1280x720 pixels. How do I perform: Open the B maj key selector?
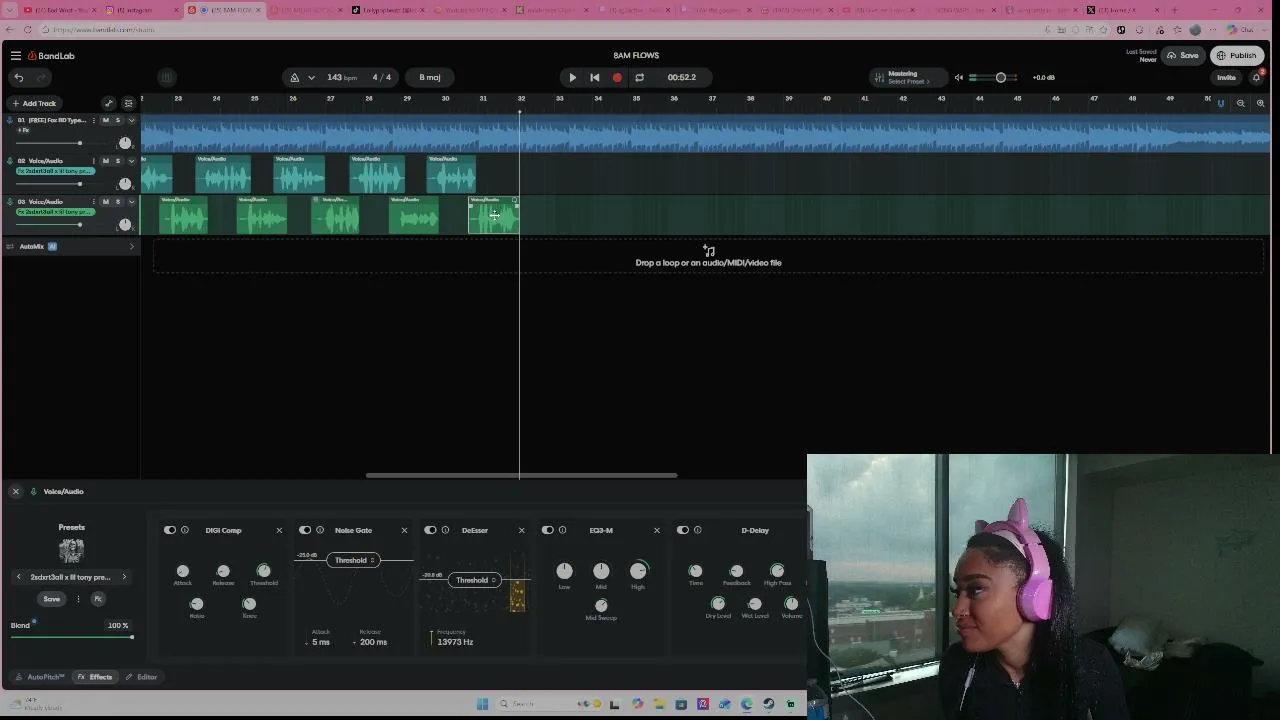[x=430, y=77]
